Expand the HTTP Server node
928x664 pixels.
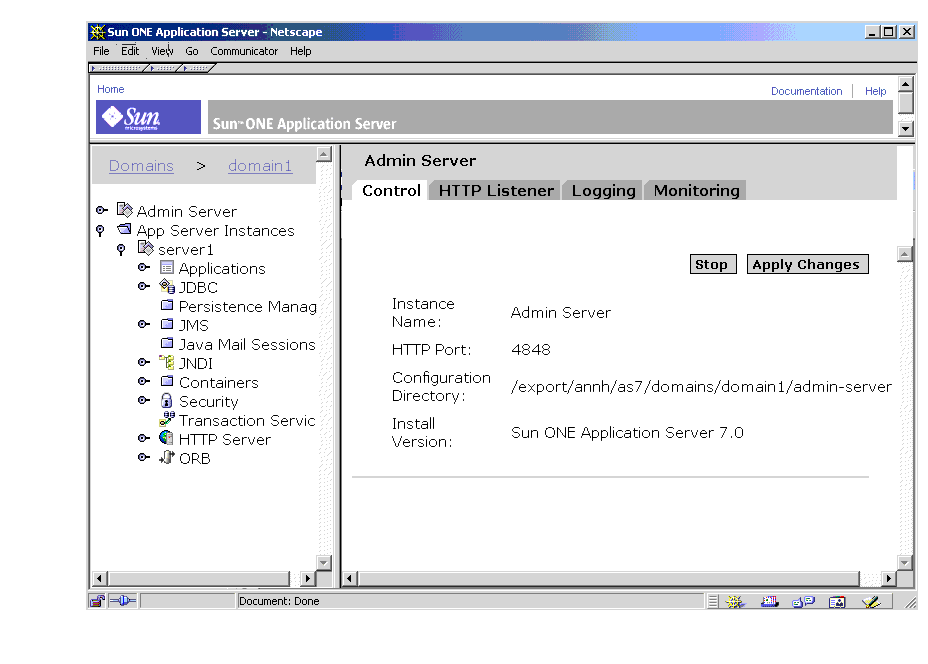[x=143, y=439]
